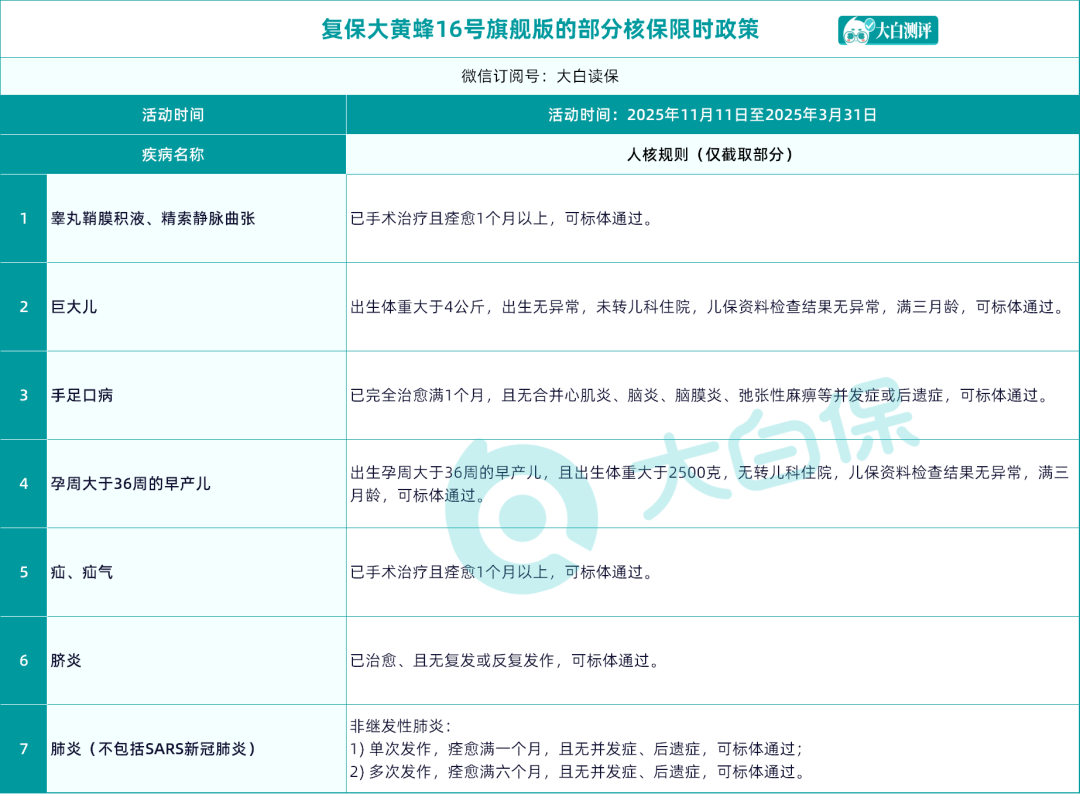The image size is (1080, 794).
Task: Select the 疾病名称 column header
Action: pyautogui.click(x=173, y=155)
